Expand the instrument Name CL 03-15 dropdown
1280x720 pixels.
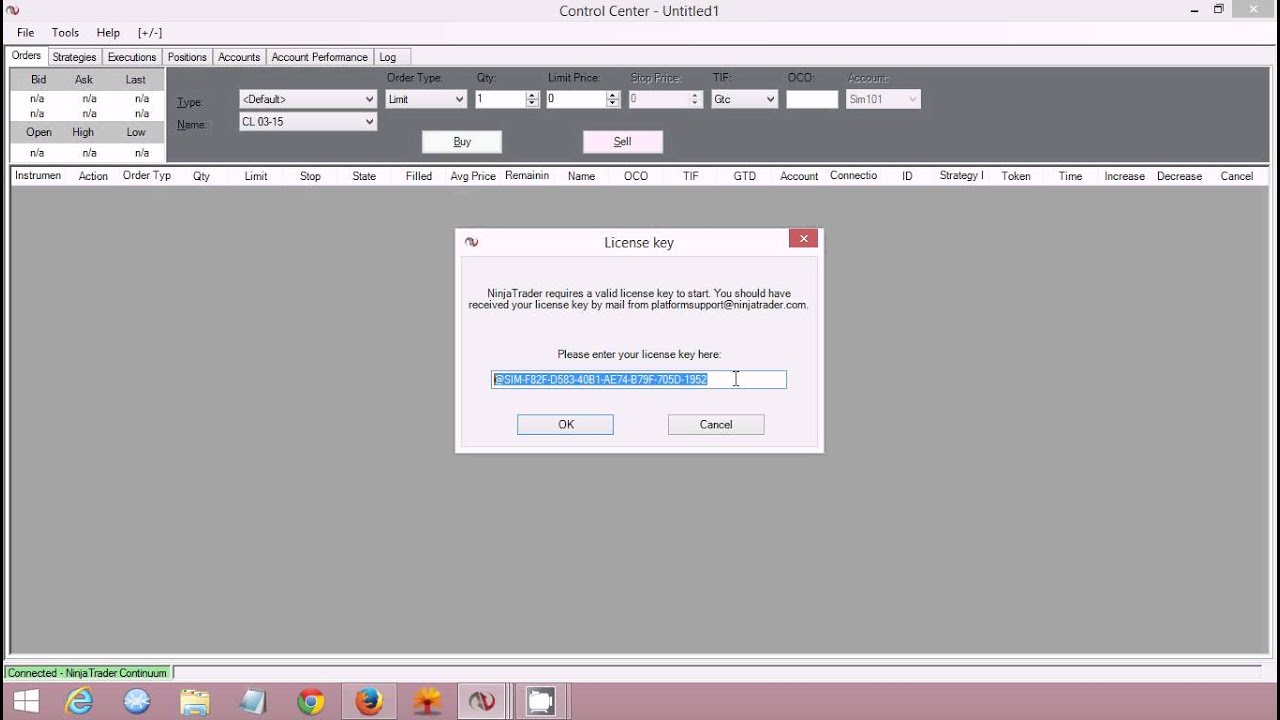(369, 122)
